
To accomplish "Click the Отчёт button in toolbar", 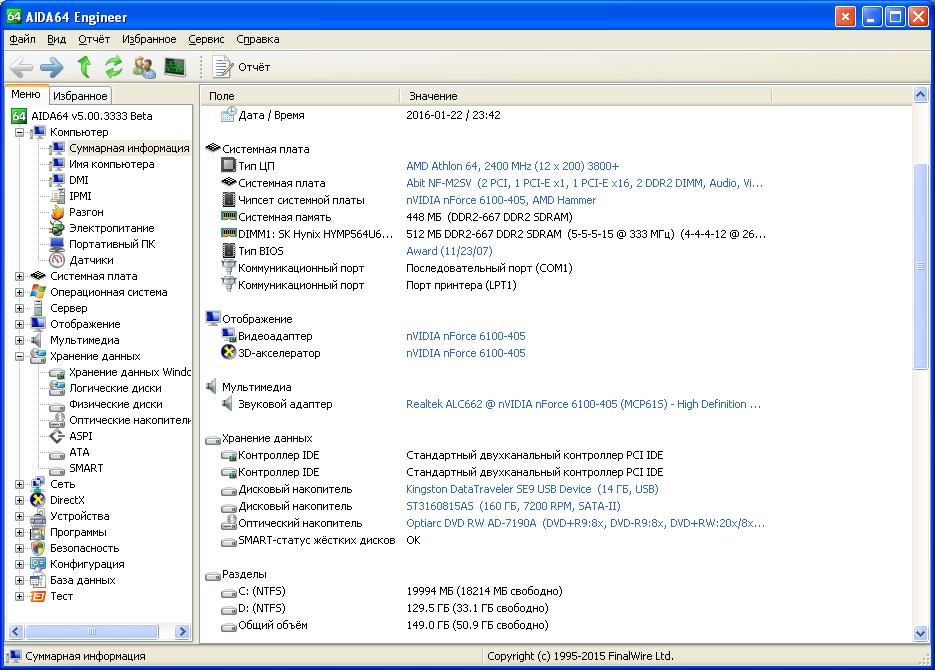I will 242,67.
